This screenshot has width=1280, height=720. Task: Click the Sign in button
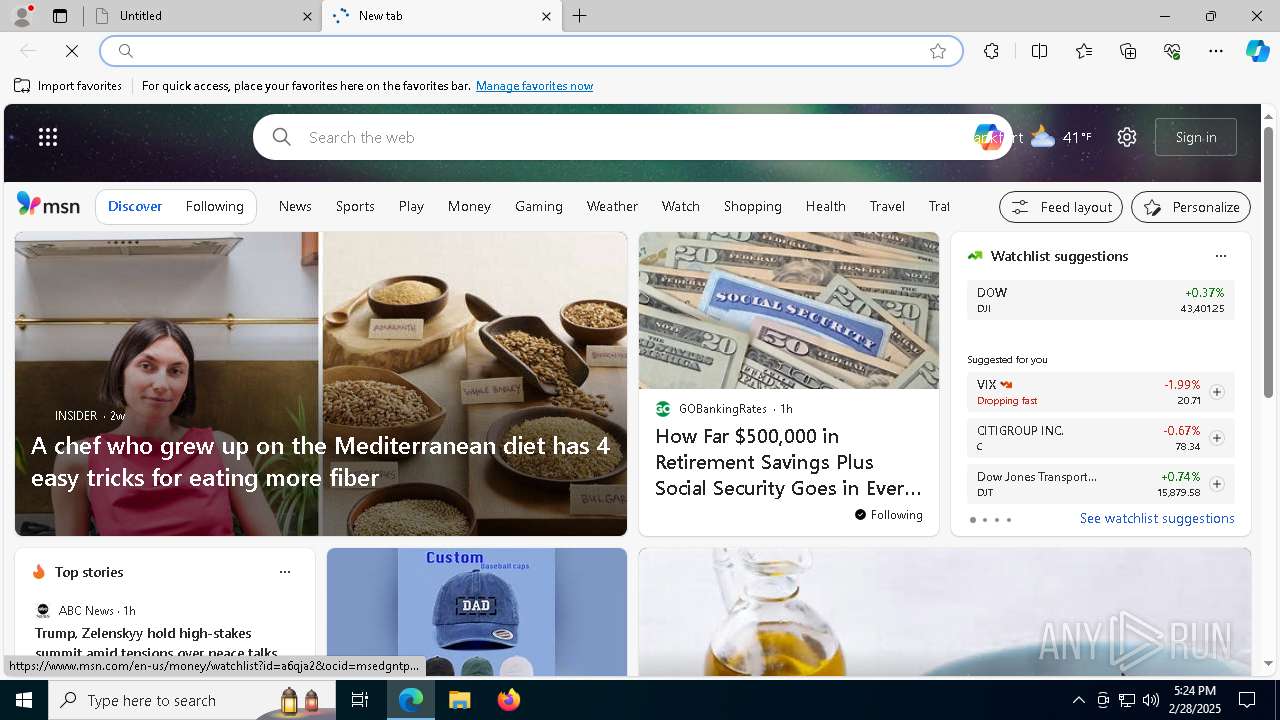[1196, 137]
